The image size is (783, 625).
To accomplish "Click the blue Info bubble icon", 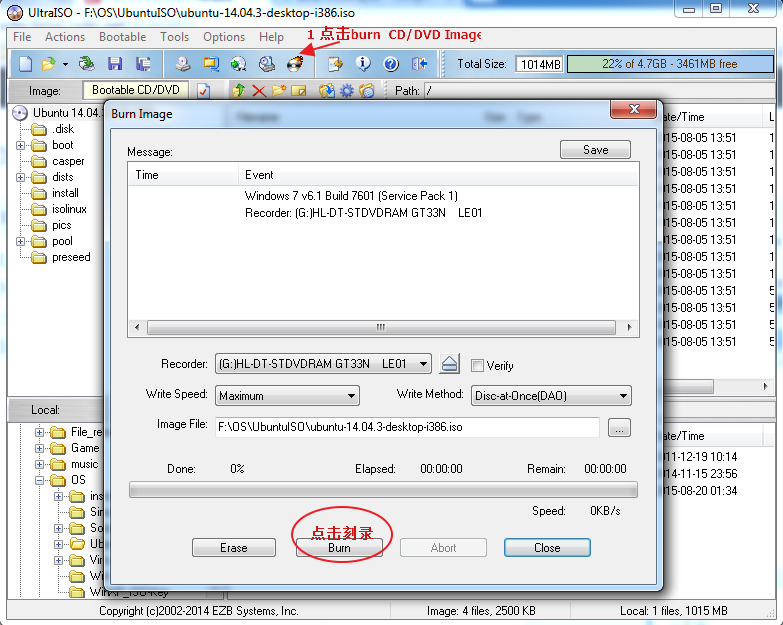I will (x=363, y=64).
